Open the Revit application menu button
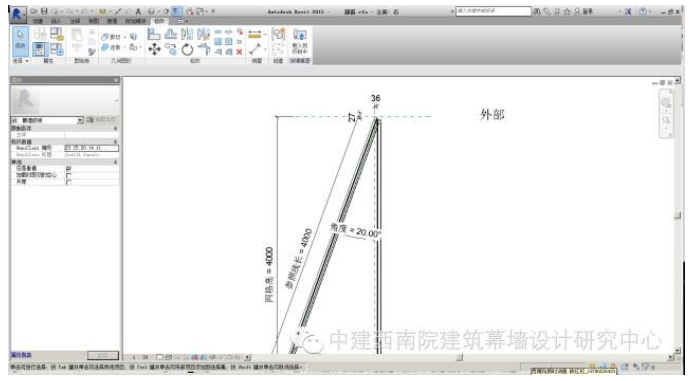 [18, 14]
